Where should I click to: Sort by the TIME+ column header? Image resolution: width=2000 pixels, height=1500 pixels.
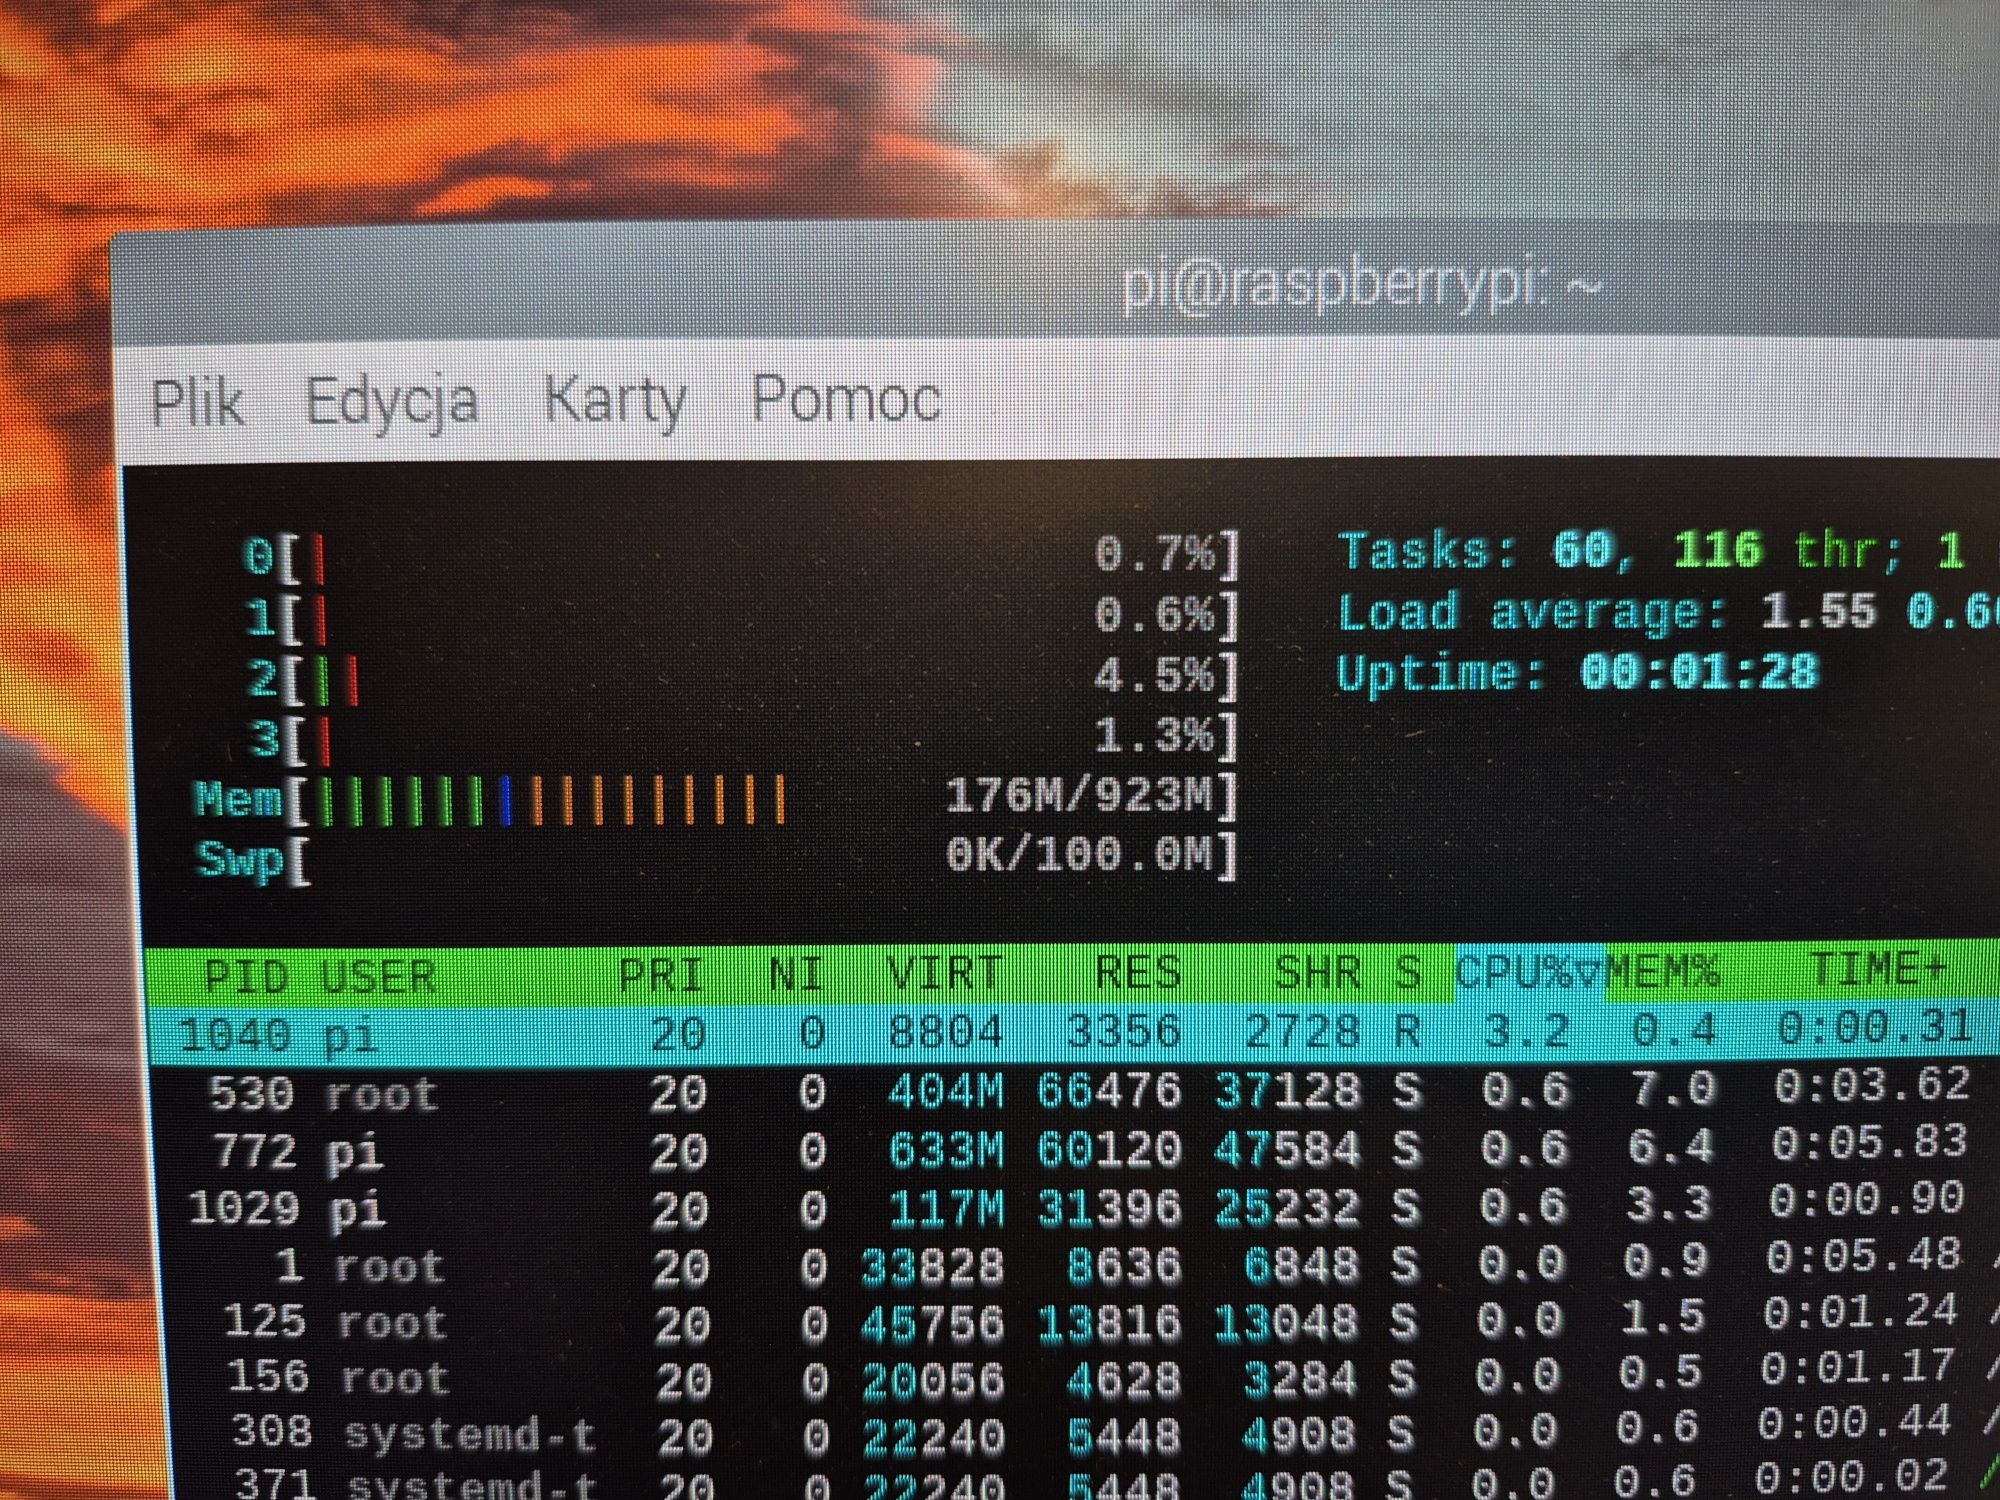[x=1878, y=968]
